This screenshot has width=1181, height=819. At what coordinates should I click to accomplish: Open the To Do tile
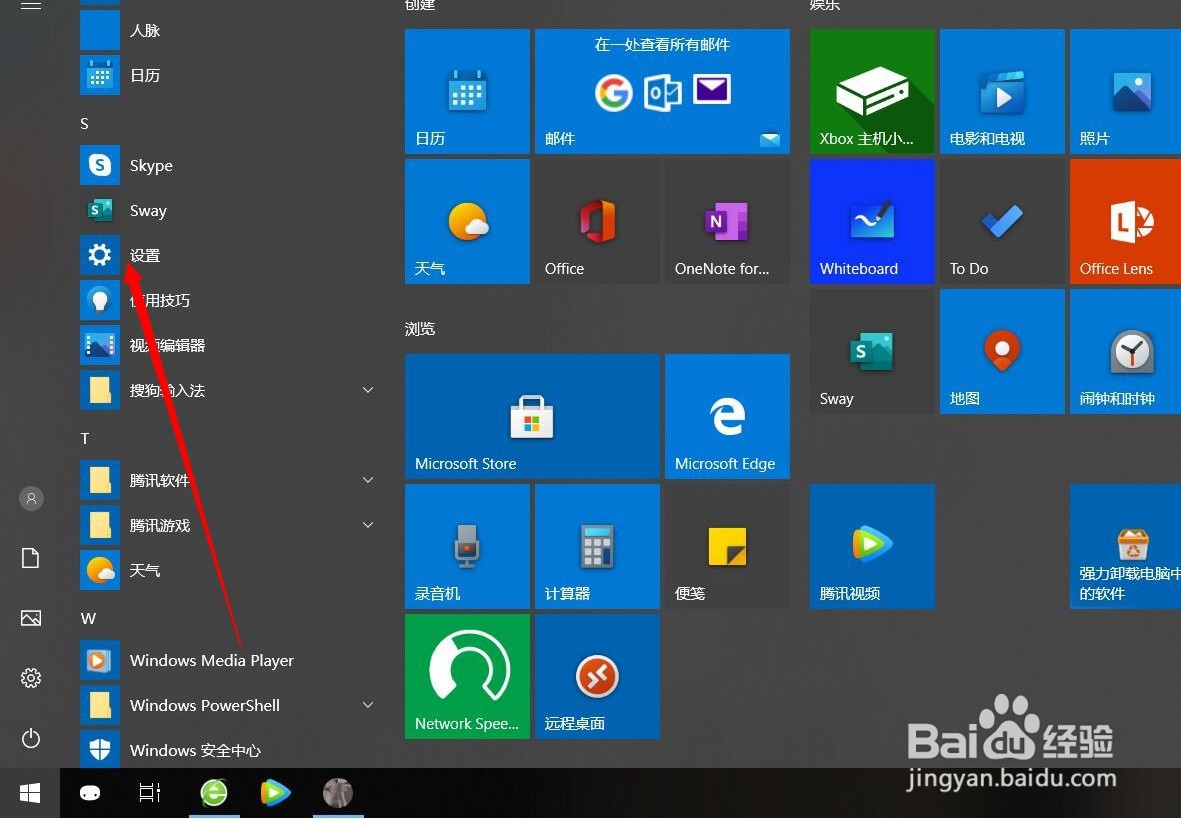pyautogui.click(x=1002, y=222)
